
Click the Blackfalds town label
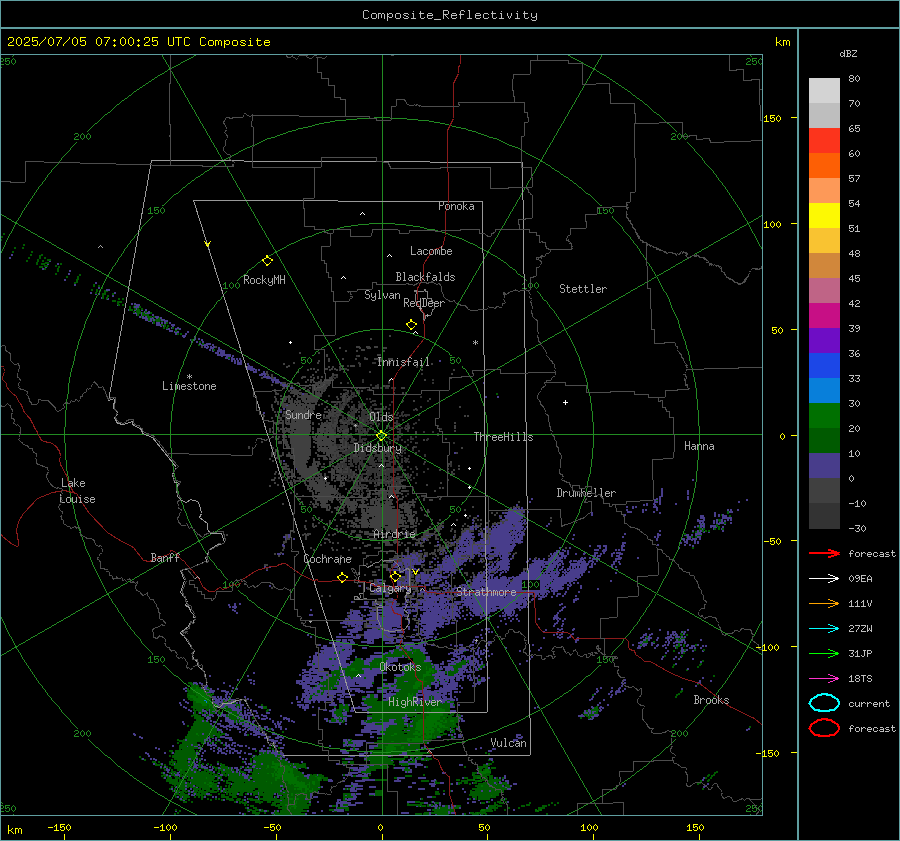pyautogui.click(x=425, y=277)
